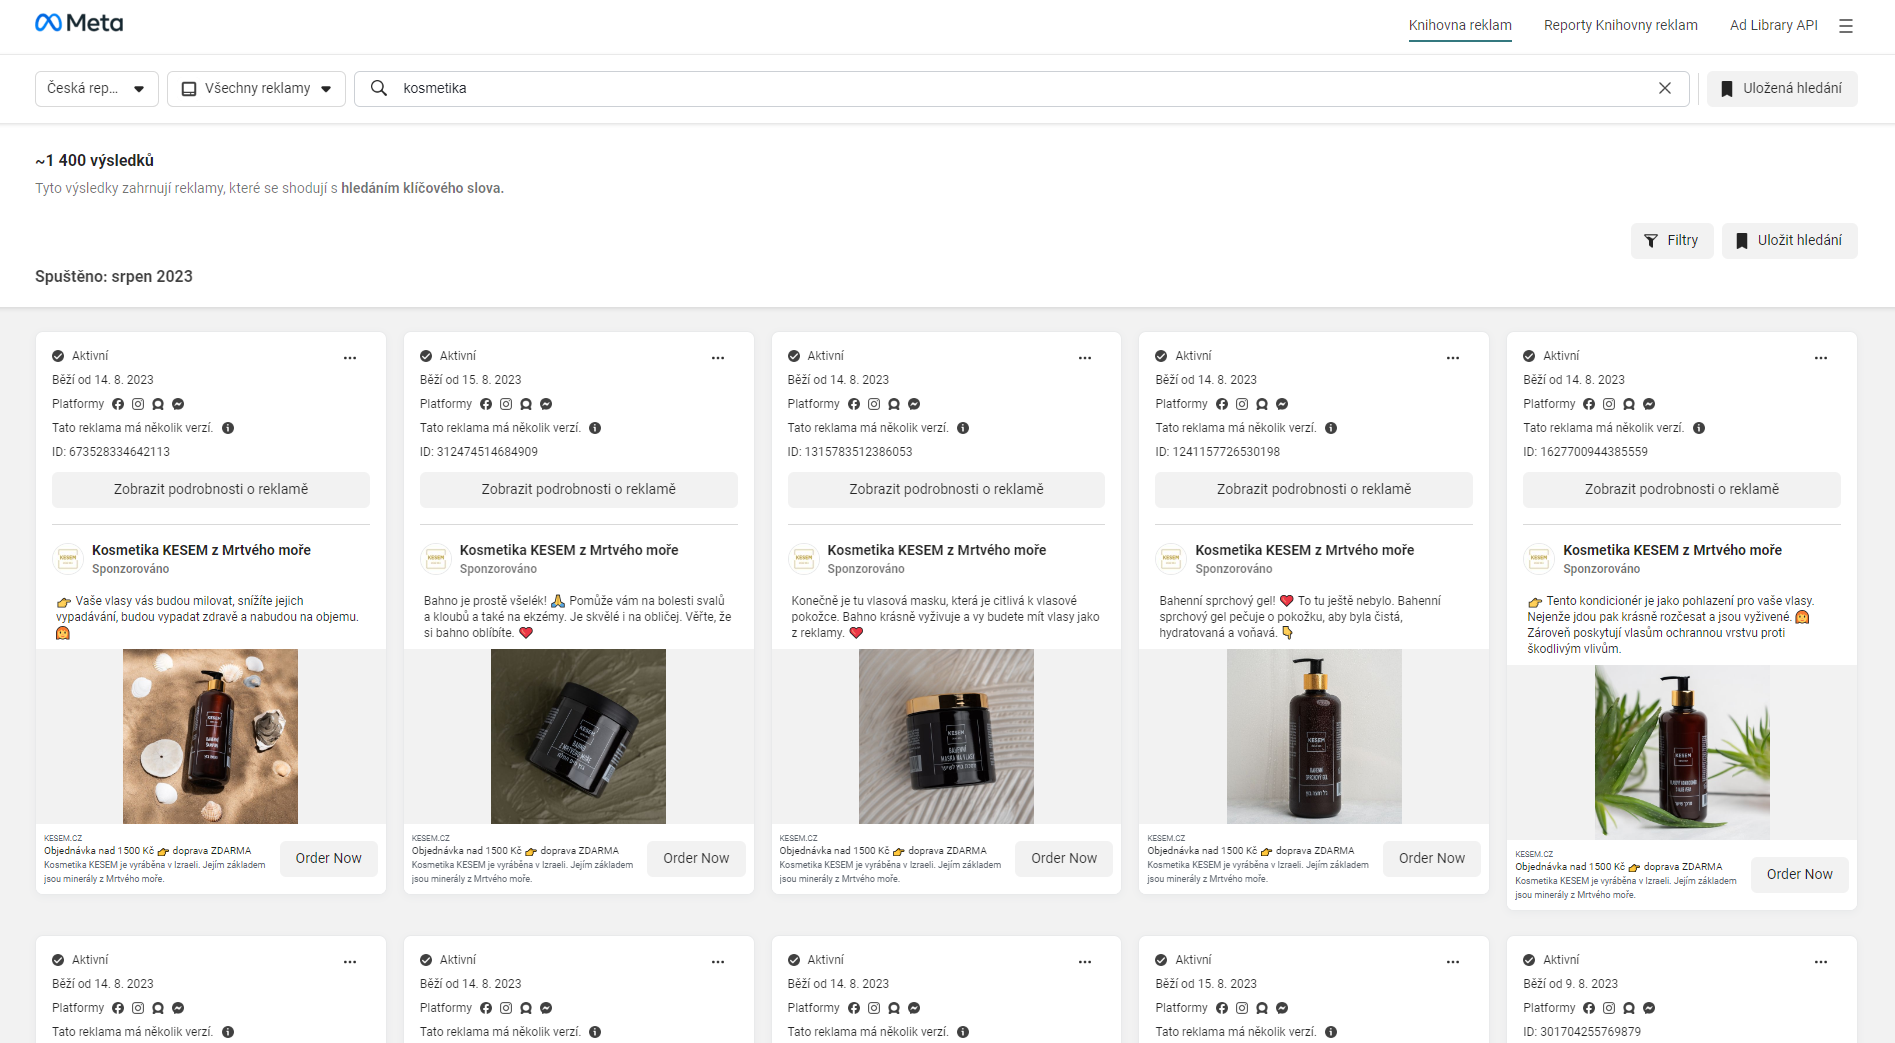Show version info for ad 1315783512386053
The width and height of the screenshot is (1895, 1043).
pyautogui.click(x=963, y=428)
